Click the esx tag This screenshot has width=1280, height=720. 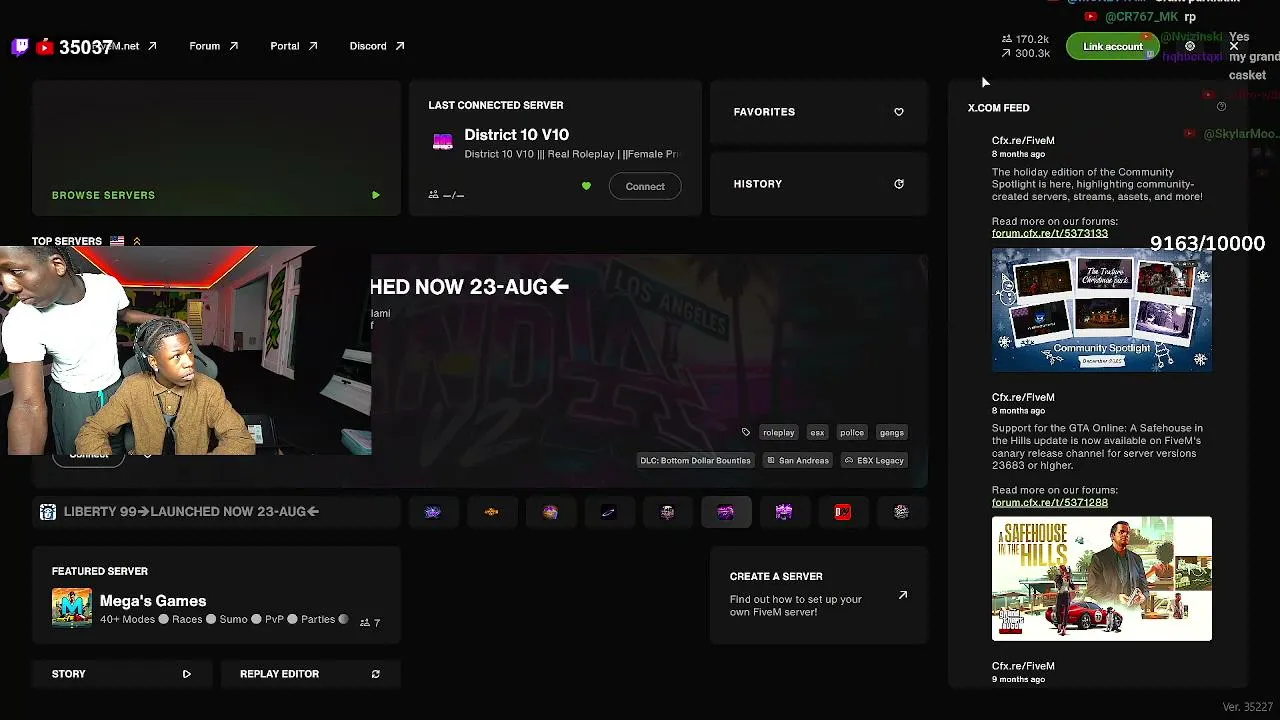tap(817, 433)
